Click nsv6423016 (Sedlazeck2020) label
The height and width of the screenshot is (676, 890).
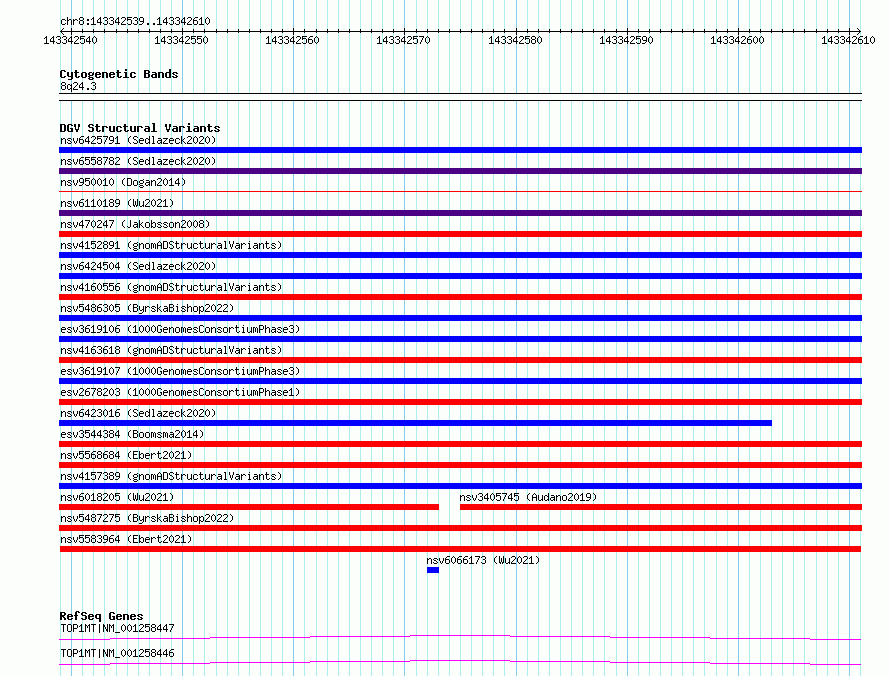coord(138,413)
